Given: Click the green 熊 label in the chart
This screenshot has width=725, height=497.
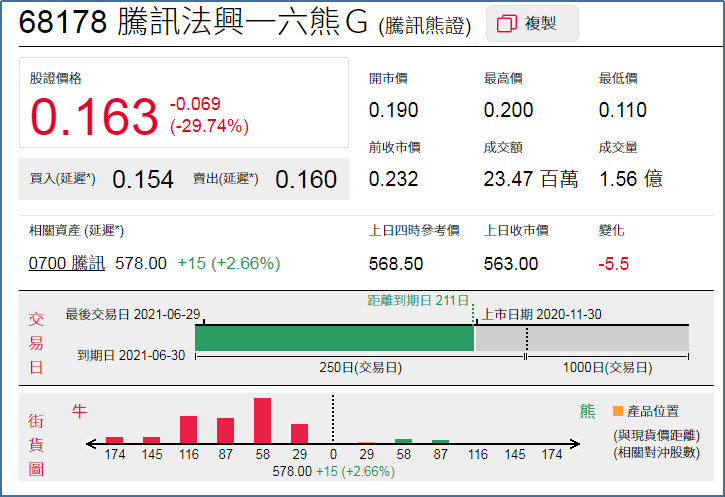Looking at the screenshot, I should (588, 411).
